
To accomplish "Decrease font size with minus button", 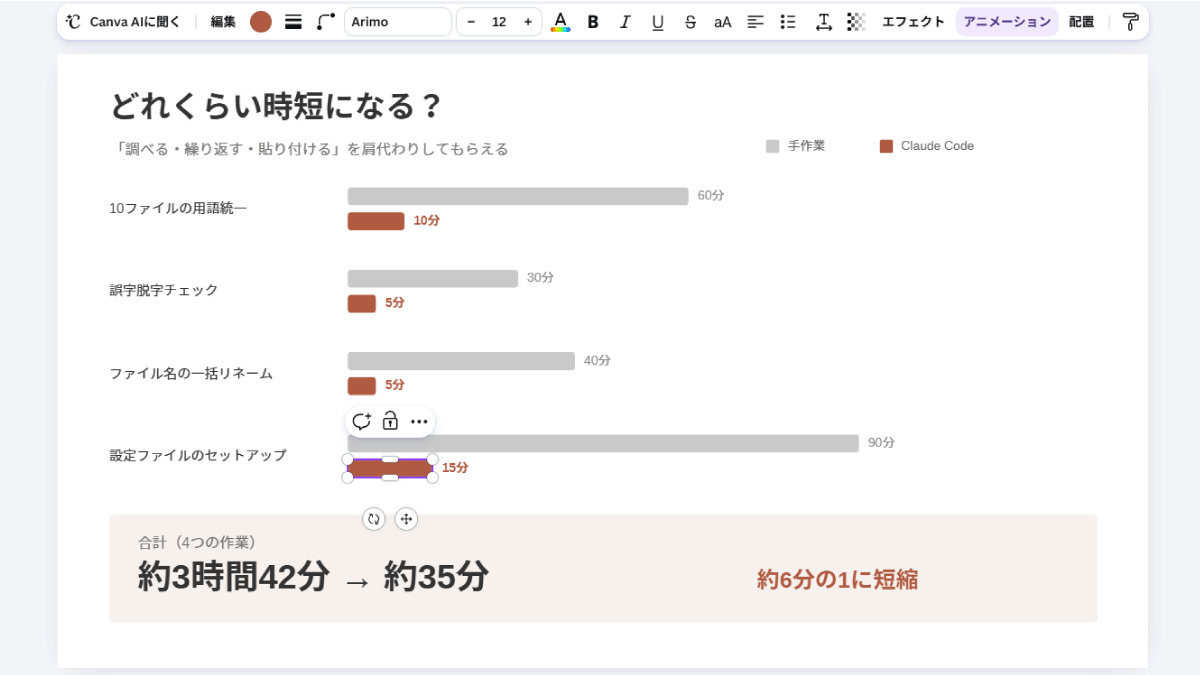I will (x=471, y=22).
